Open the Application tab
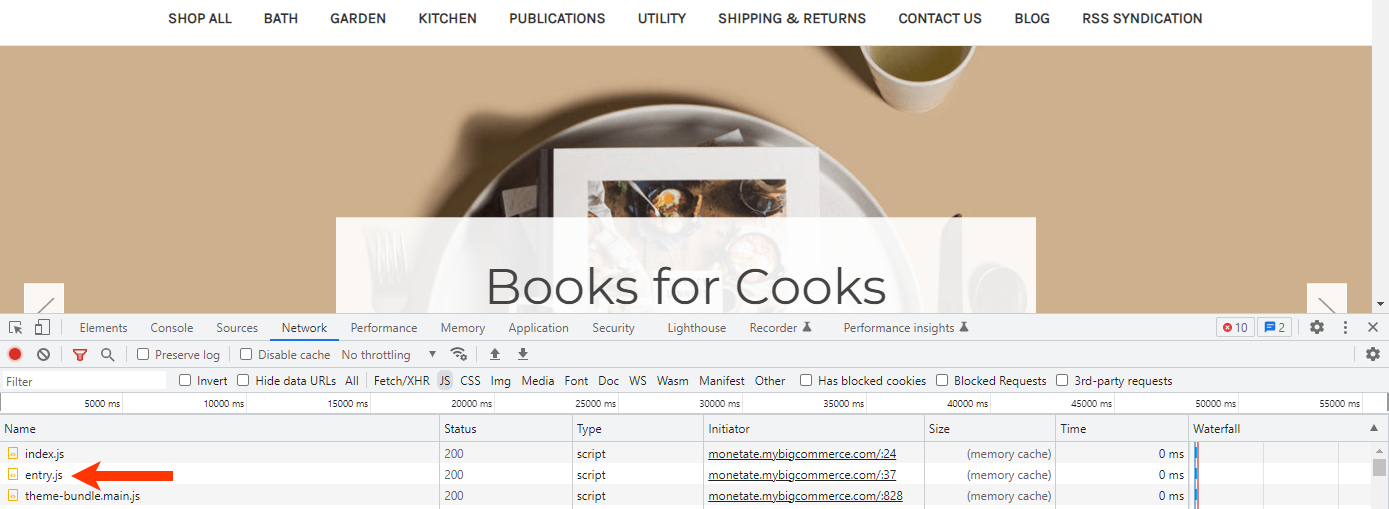This screenshot has height=509, width=1389. [538, 327]
